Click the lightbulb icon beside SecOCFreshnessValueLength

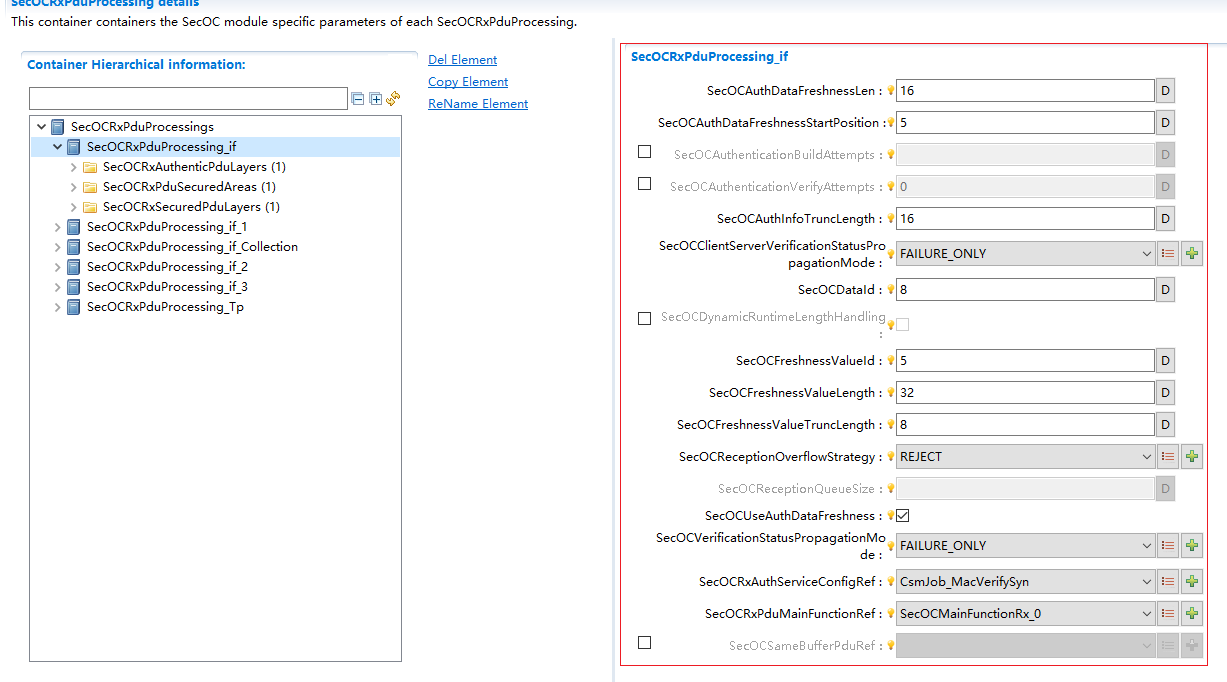click(890, 392)
